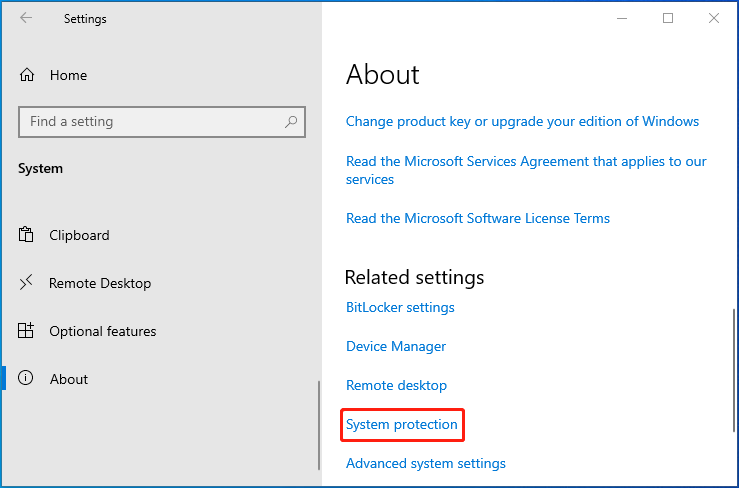The image size is (739, 488).
Task: Open Remote Desktop settings page
Action: coord(100,283)
